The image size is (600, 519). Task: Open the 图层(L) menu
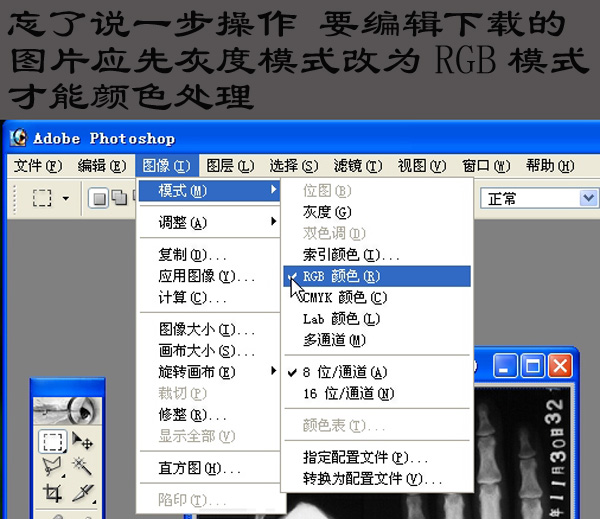point(230,166)
